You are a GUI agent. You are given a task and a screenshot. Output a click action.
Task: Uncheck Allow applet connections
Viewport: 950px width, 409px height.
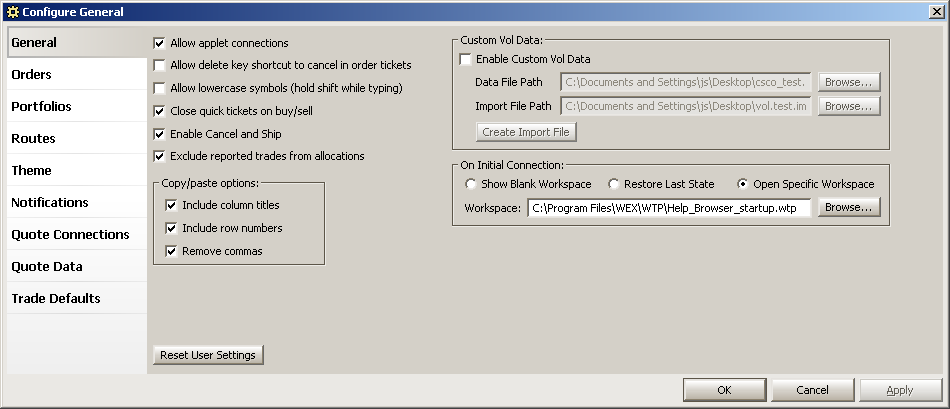(159, 43)
